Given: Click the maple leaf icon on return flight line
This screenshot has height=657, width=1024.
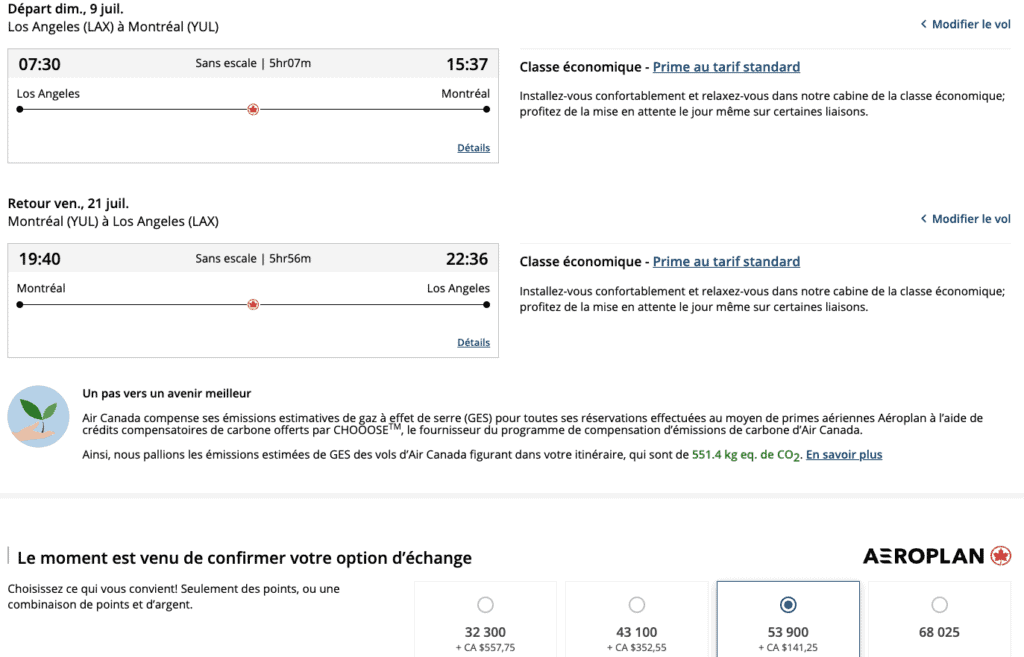Looking at the screenshot, I should click(x=253, y=304).
